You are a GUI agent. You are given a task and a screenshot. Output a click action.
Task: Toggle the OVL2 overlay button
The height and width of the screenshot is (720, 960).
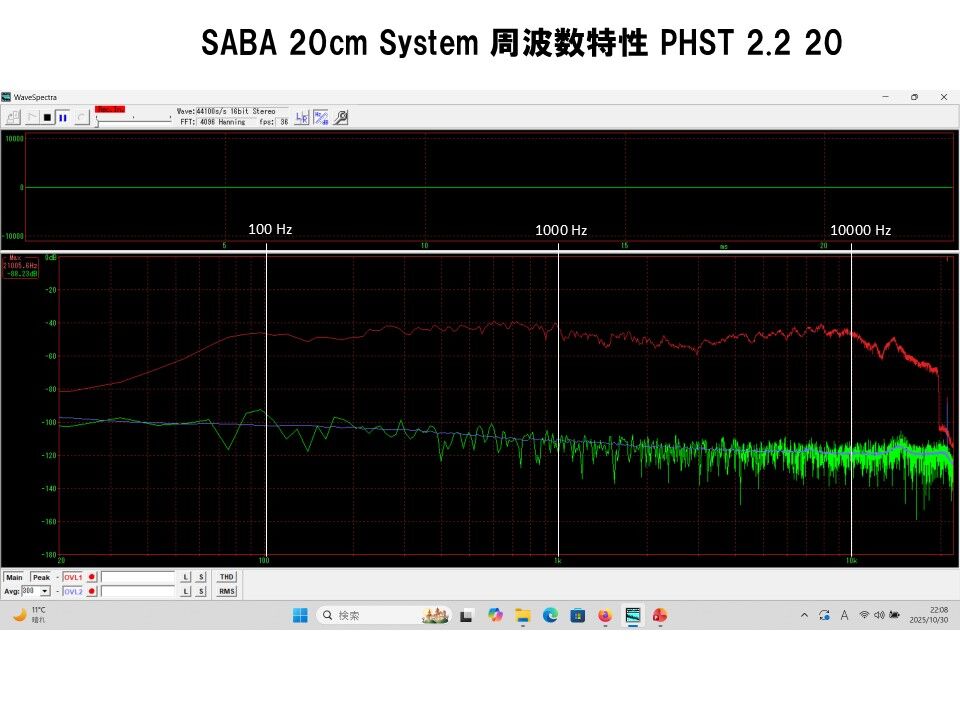[x=73, y=591]
